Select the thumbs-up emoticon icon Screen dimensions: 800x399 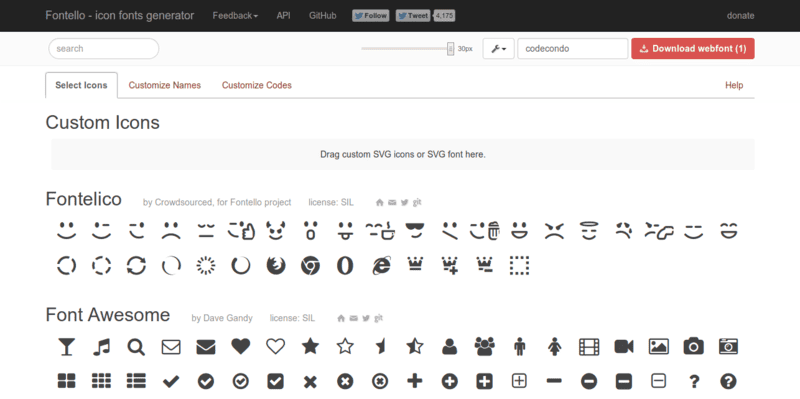click(x=241, y=231)
